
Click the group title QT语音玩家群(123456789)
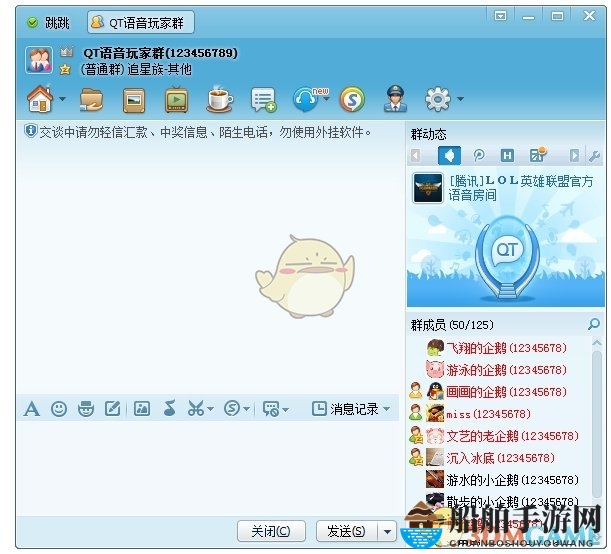(160, 53)
